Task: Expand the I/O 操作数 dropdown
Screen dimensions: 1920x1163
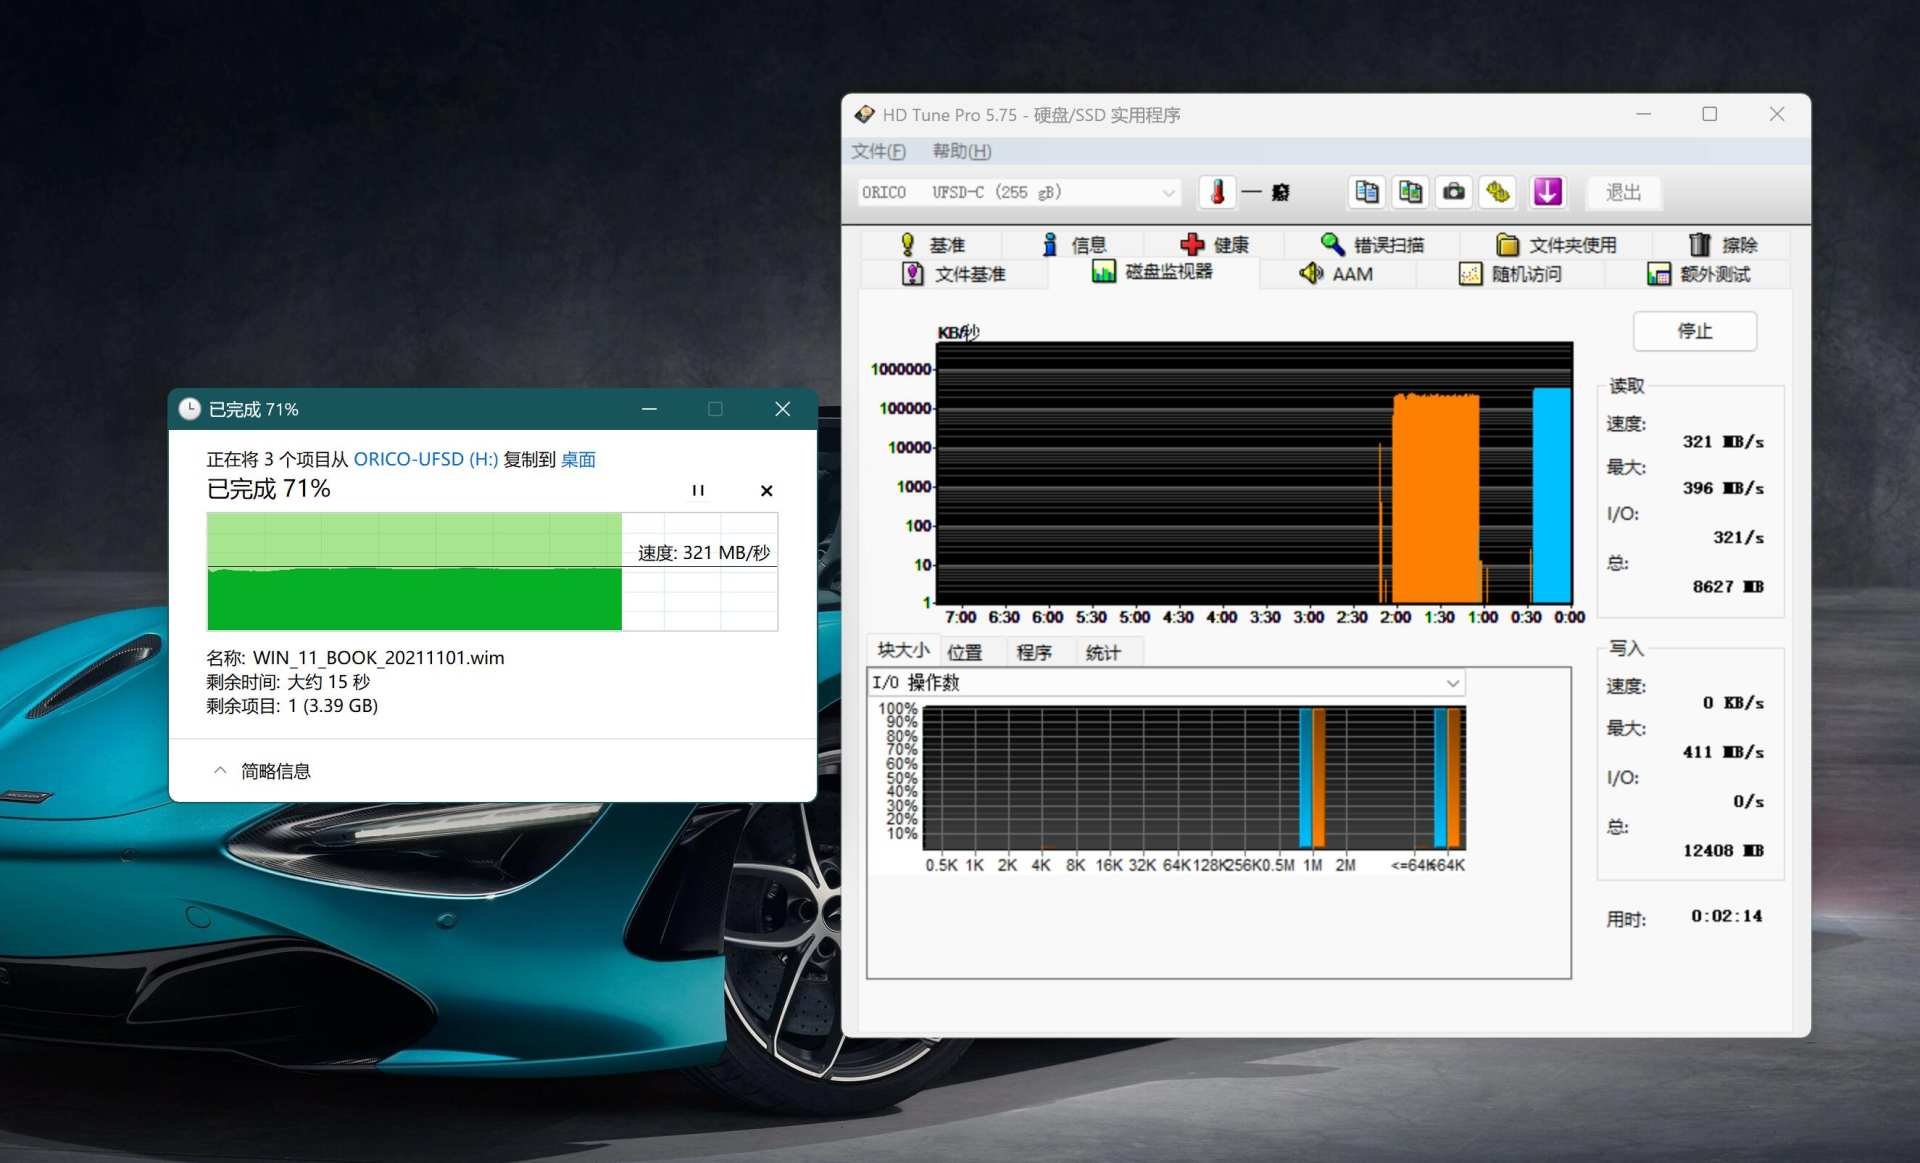Action: [1452, 683]
